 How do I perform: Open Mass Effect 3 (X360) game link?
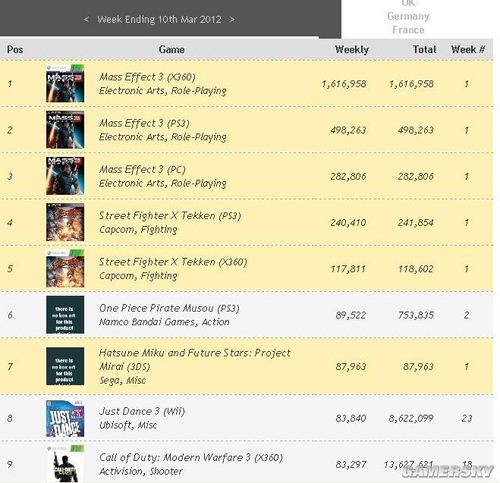[x=147, y=77]
